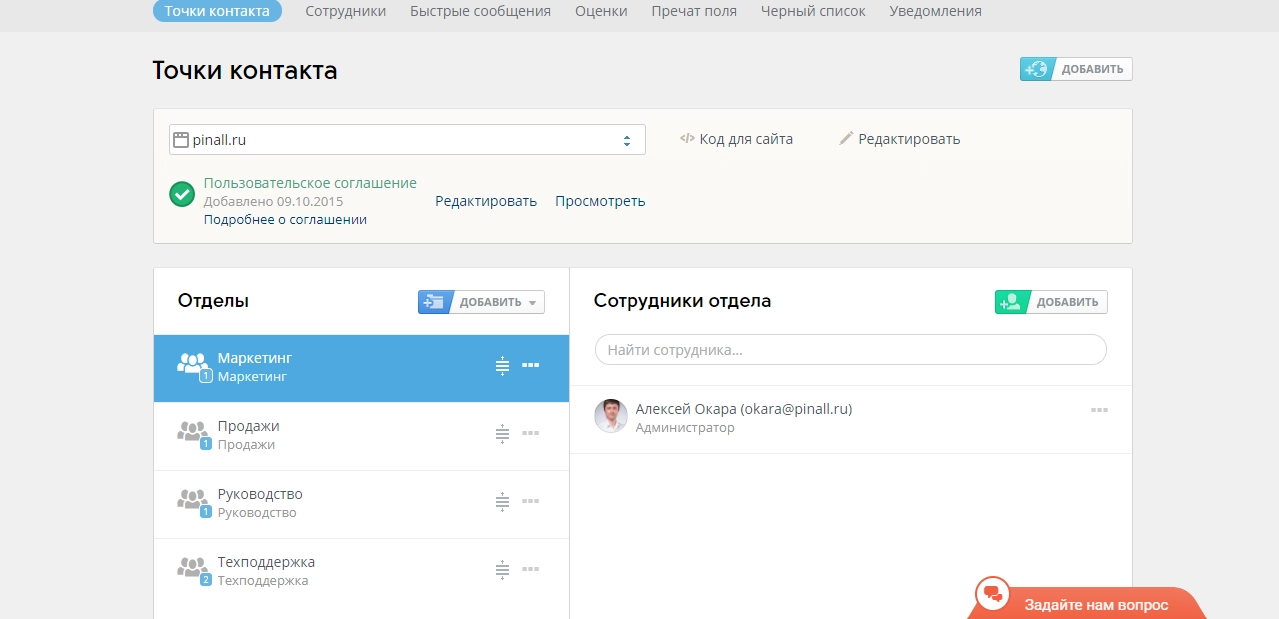
Task: Click the green checkmark agreement status icon
Action: [182, 194]
